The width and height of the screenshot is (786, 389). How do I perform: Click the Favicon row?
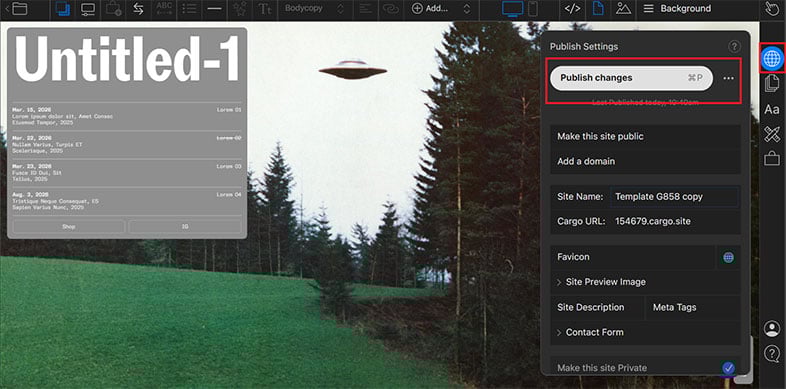tap(633, 257)
